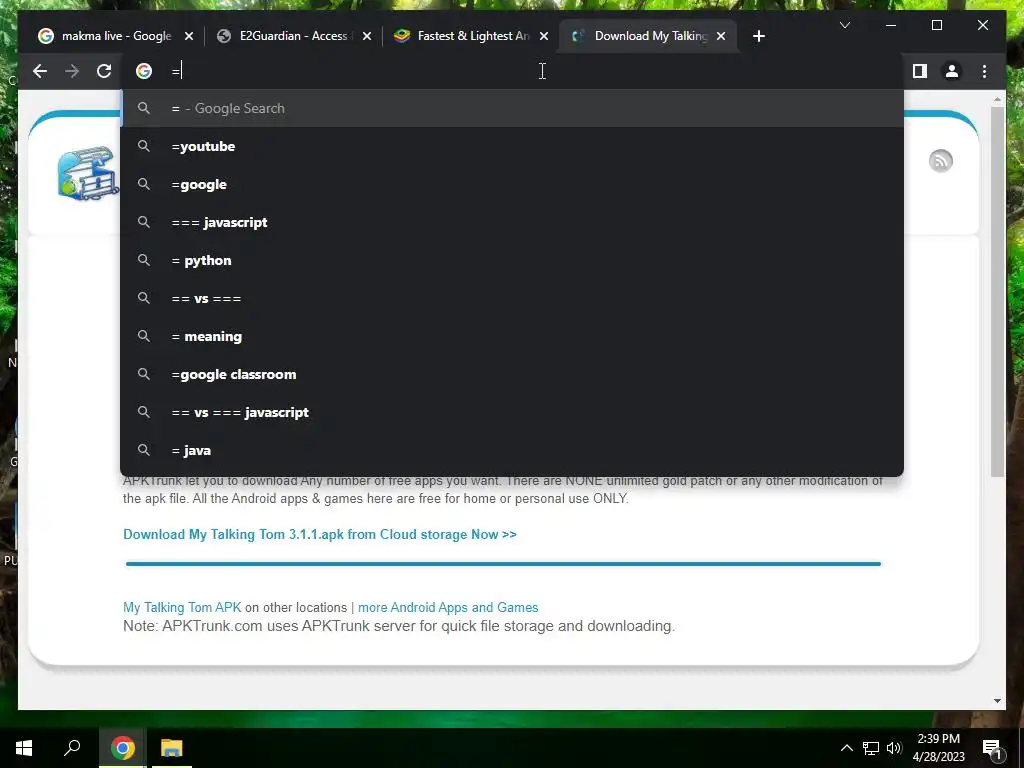
Task: Pick the '=== javascript' suggestion
Action: pyautogui.click(x=512, y=222)
